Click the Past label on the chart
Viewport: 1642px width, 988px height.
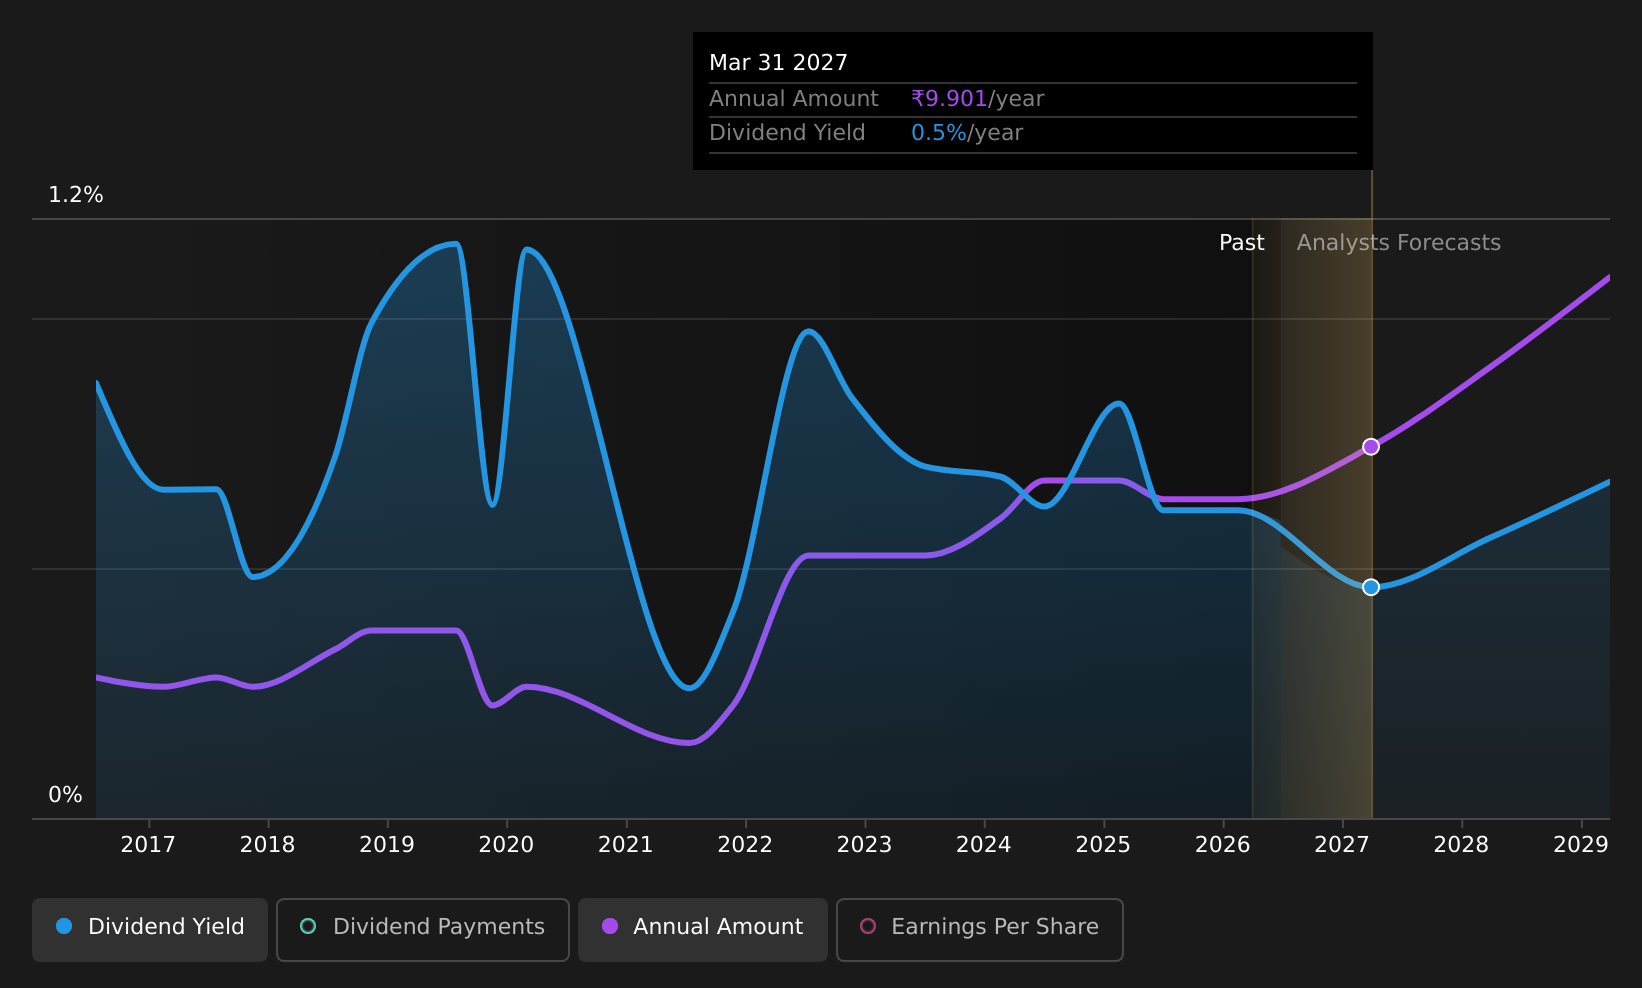coord(1241,243)
